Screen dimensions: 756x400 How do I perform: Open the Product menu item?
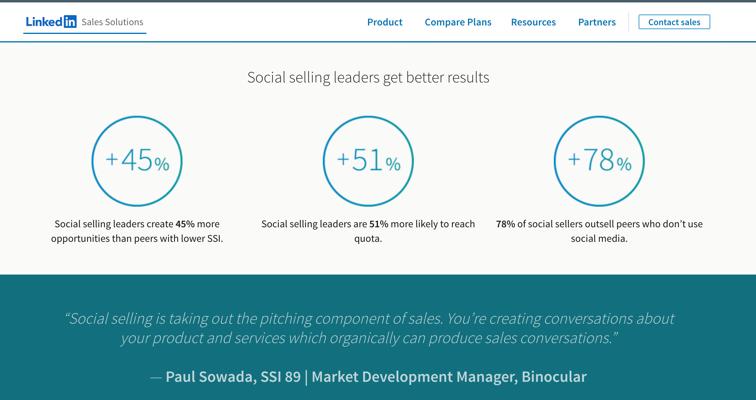[385, 22]
